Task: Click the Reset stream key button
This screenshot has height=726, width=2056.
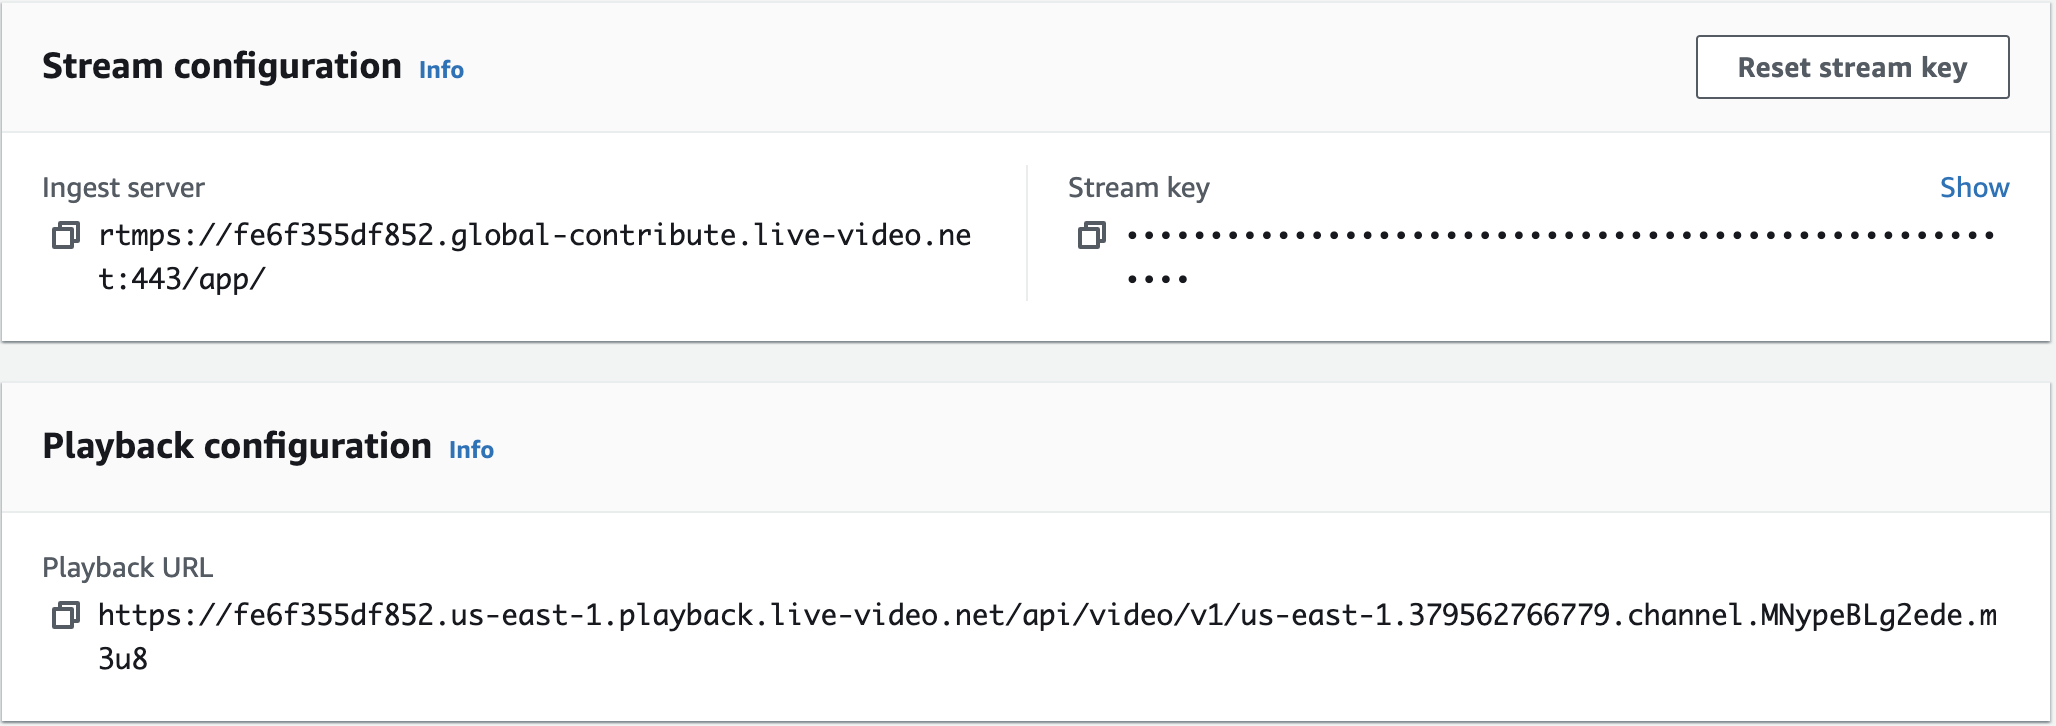Action: pyautogui.click(x=1852, y=67)
